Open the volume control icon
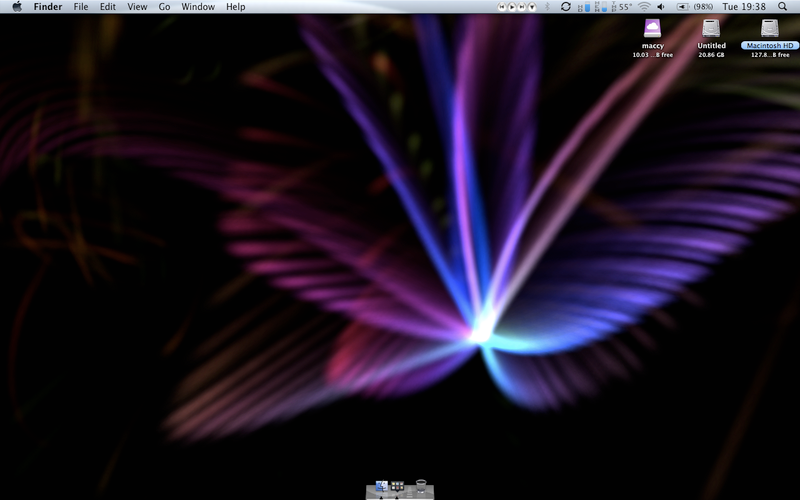The height and width of the screenshot is (500, 800). [661, 7]
